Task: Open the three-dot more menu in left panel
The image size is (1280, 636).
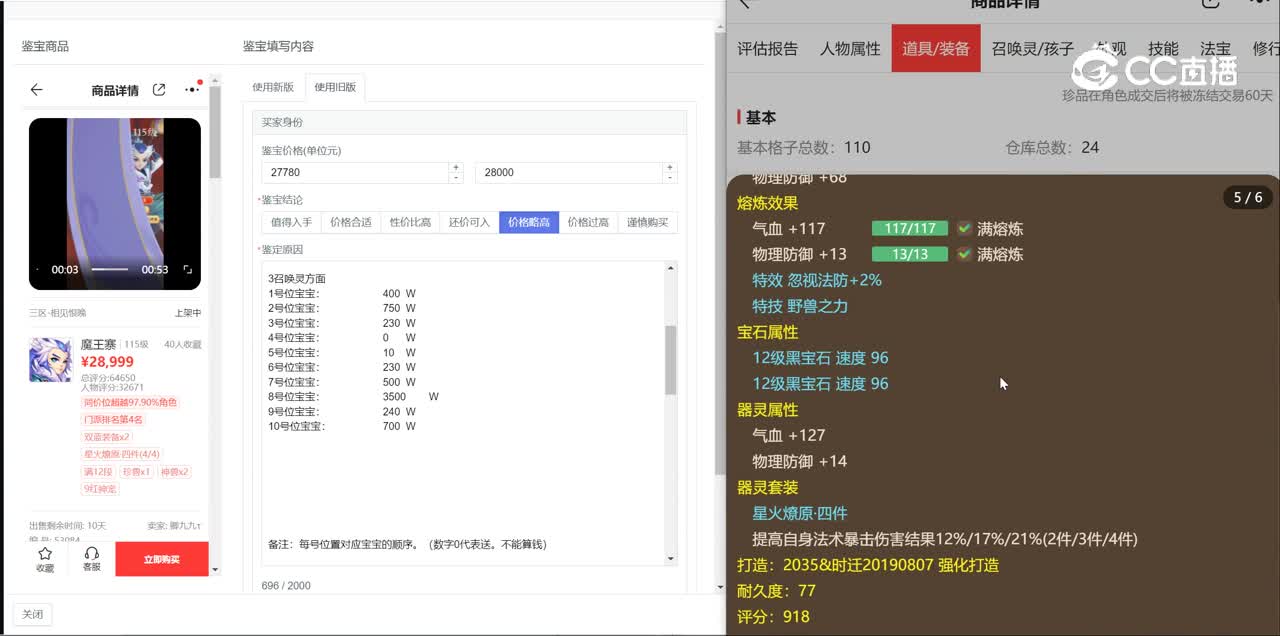Action: 191,90
